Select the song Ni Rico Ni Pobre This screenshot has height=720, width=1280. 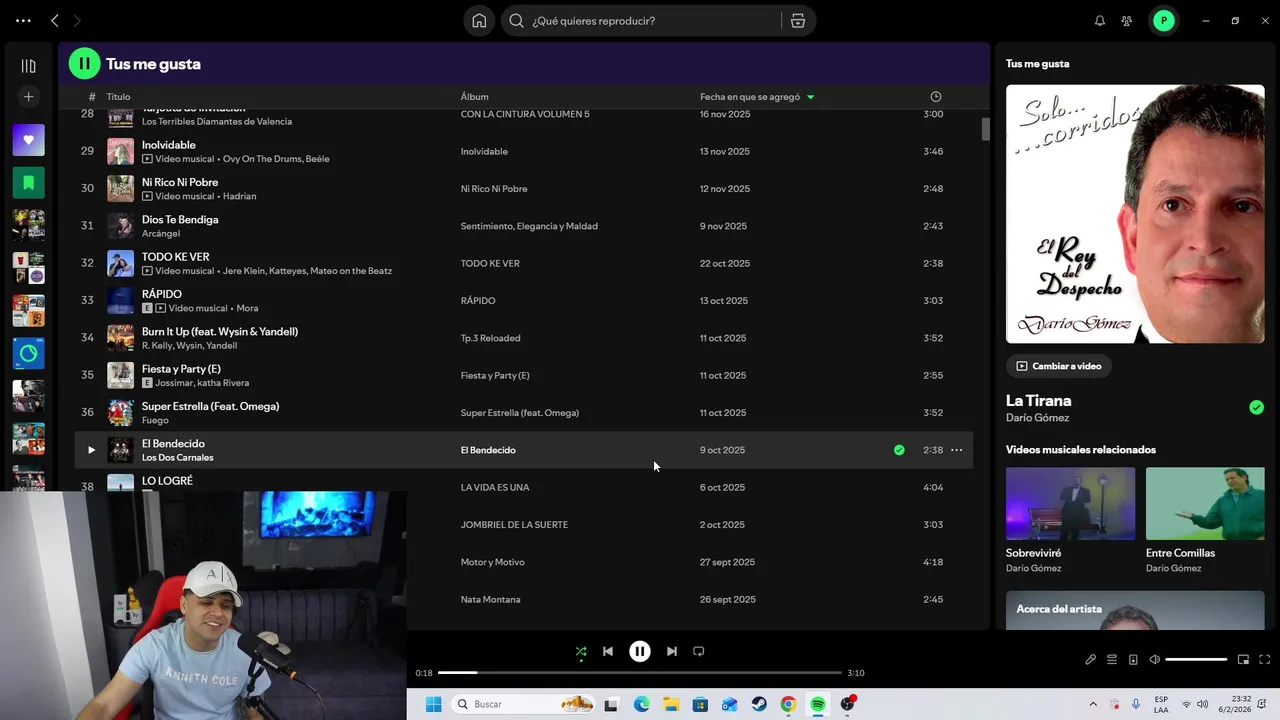[x=180, y=183]
